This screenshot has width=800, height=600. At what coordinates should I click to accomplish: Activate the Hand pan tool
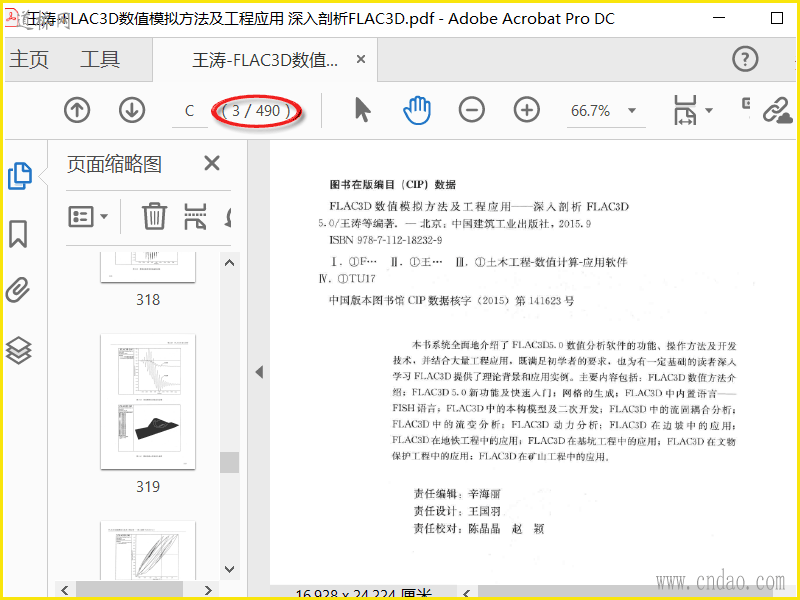click(x=417, y=110)
